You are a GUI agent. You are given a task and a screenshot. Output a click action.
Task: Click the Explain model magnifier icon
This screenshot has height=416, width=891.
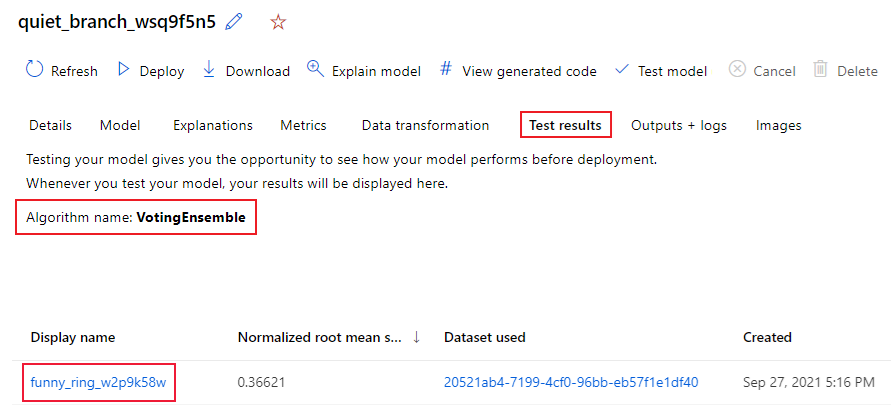coord(315,69)
